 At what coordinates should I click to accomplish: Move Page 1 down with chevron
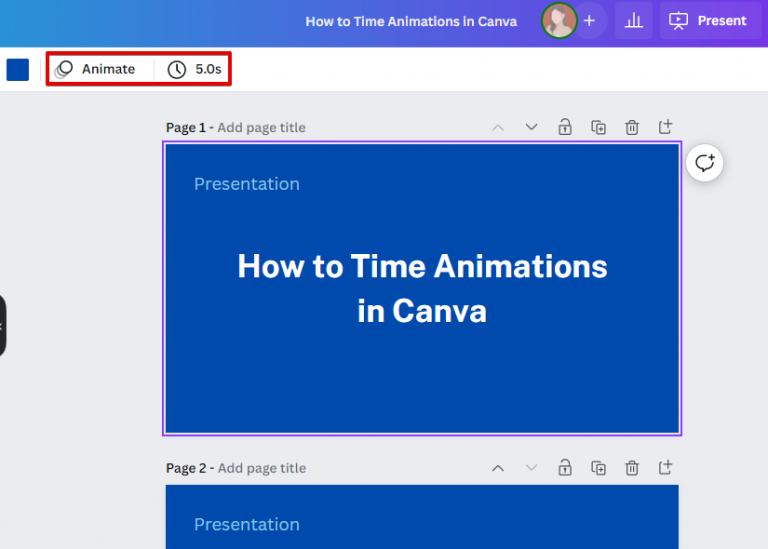(x=531, y=127)
